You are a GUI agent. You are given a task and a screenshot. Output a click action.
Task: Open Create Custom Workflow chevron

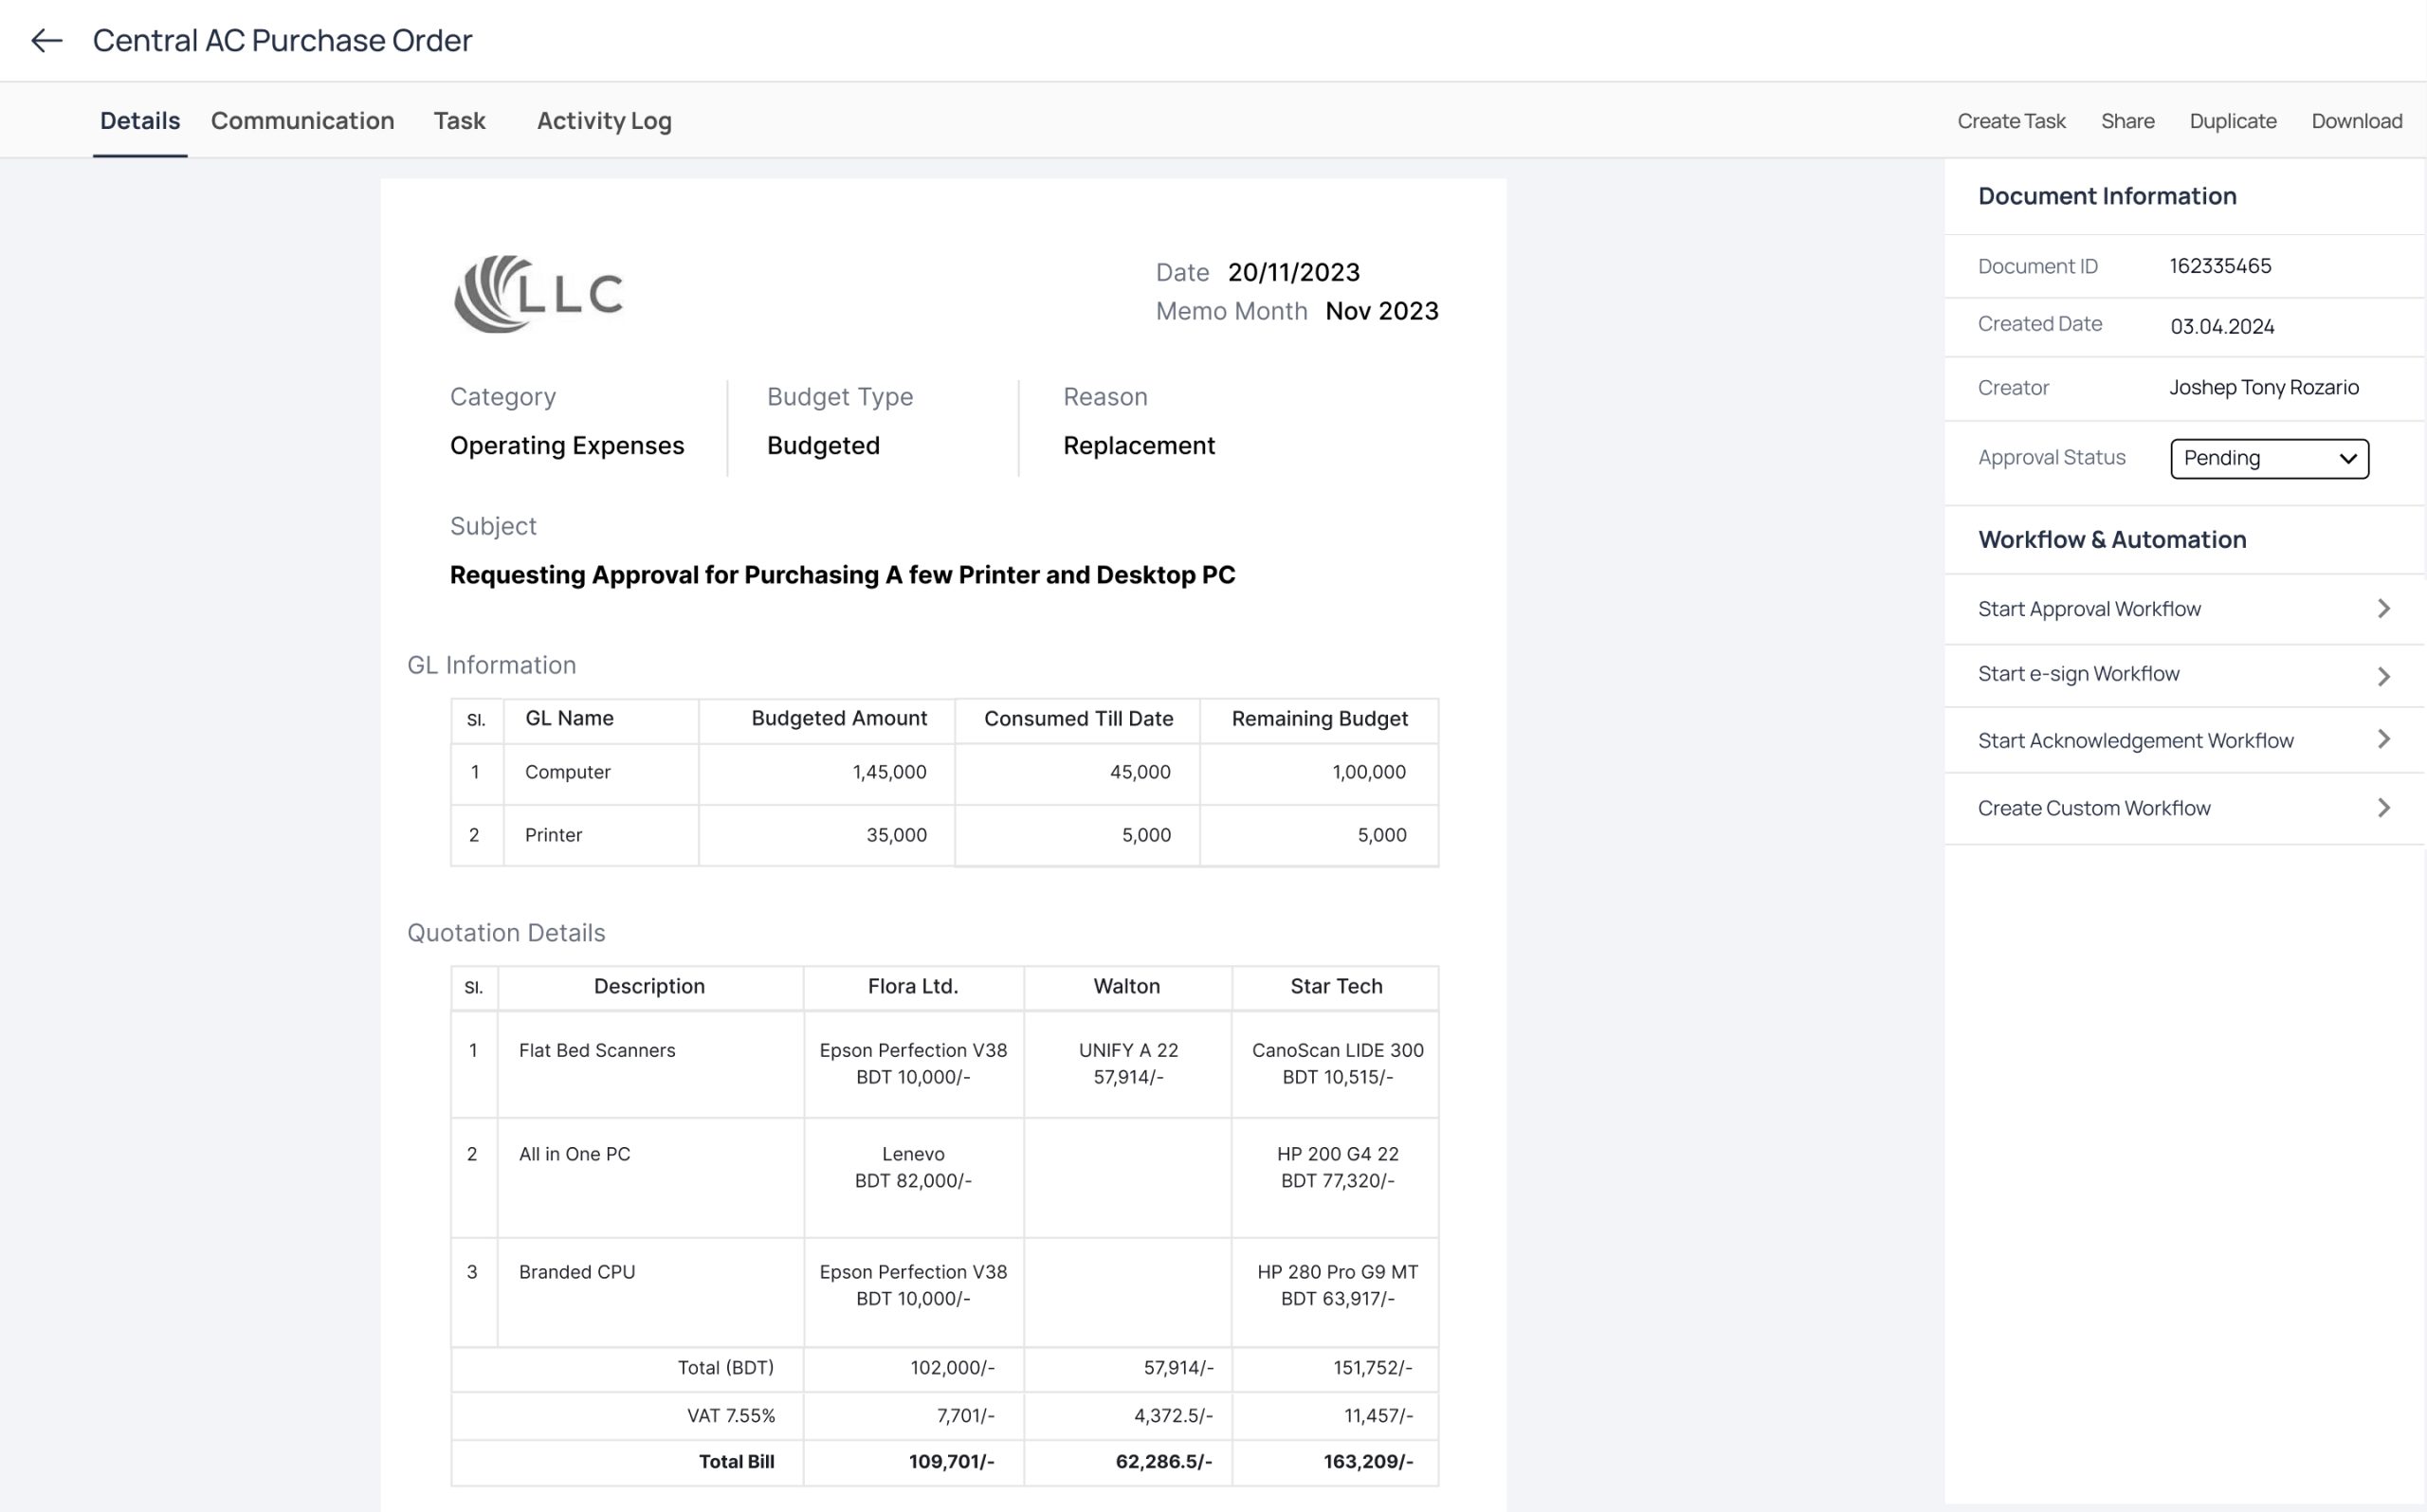coord(2383,807)
